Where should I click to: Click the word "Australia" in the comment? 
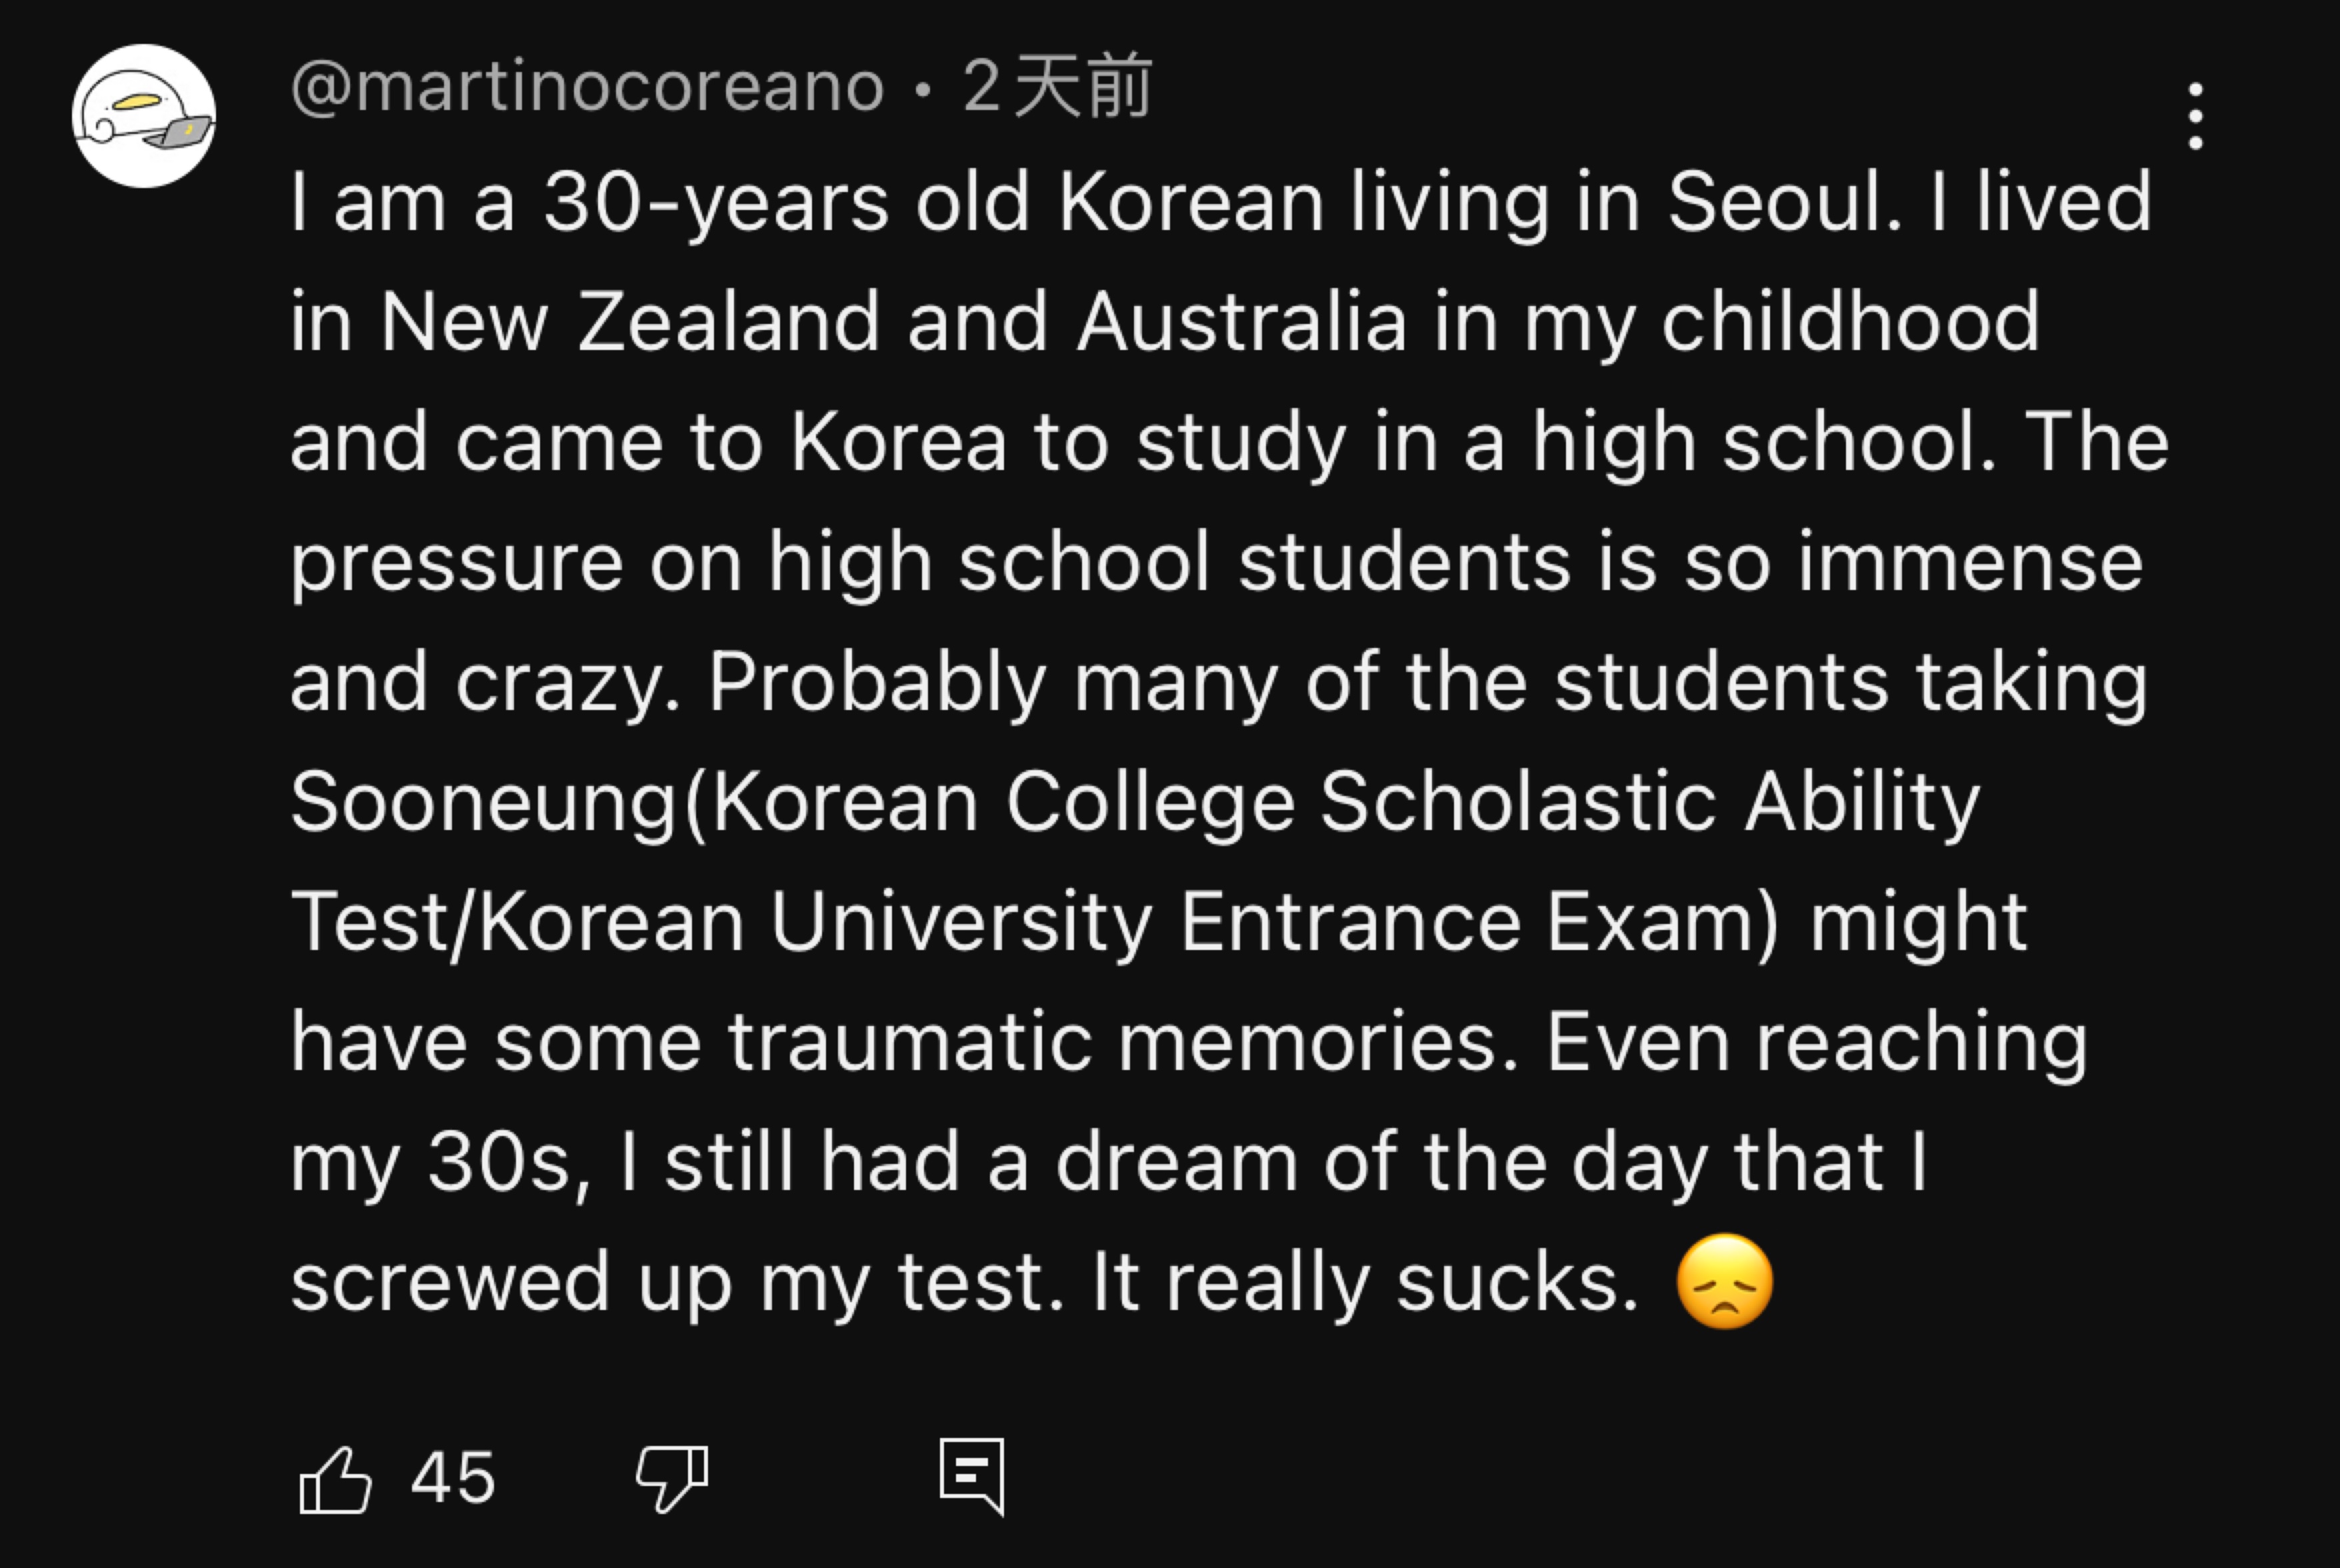1241,322
